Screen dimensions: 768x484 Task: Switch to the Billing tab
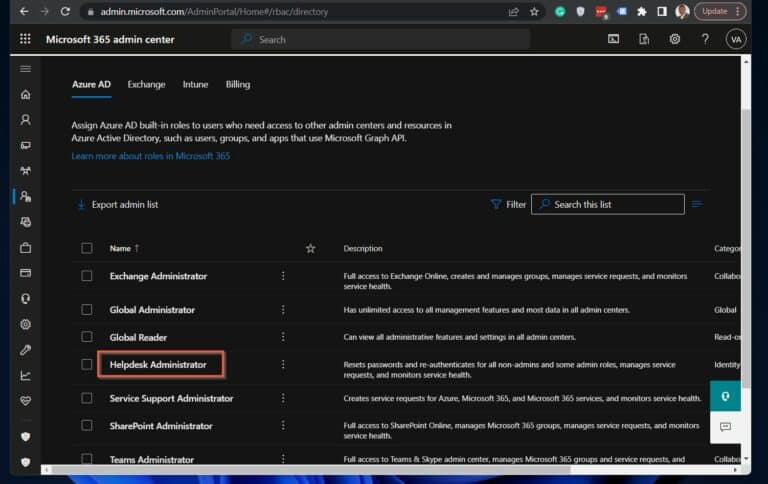(x=238, y=84)
